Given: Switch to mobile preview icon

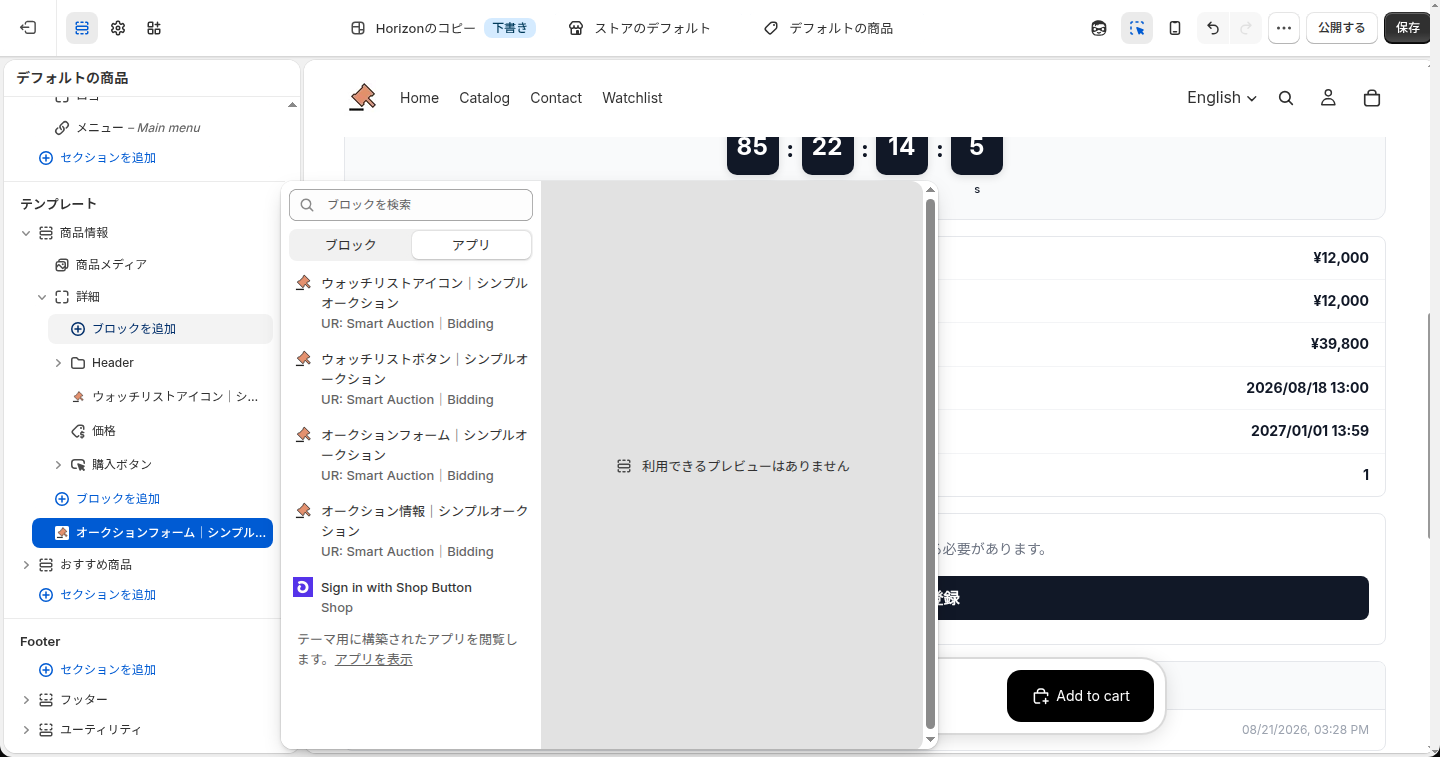Looking at the screenshot, I should (x=1175, y=28).
